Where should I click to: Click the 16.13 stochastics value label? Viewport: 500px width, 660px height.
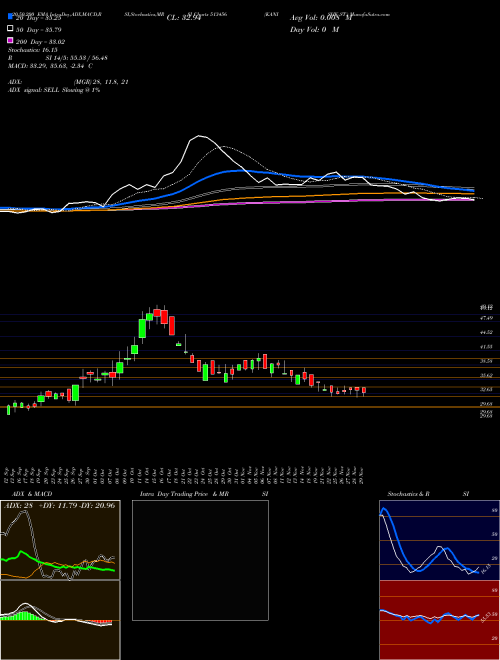pyautogui.click(x=484, y=570)
